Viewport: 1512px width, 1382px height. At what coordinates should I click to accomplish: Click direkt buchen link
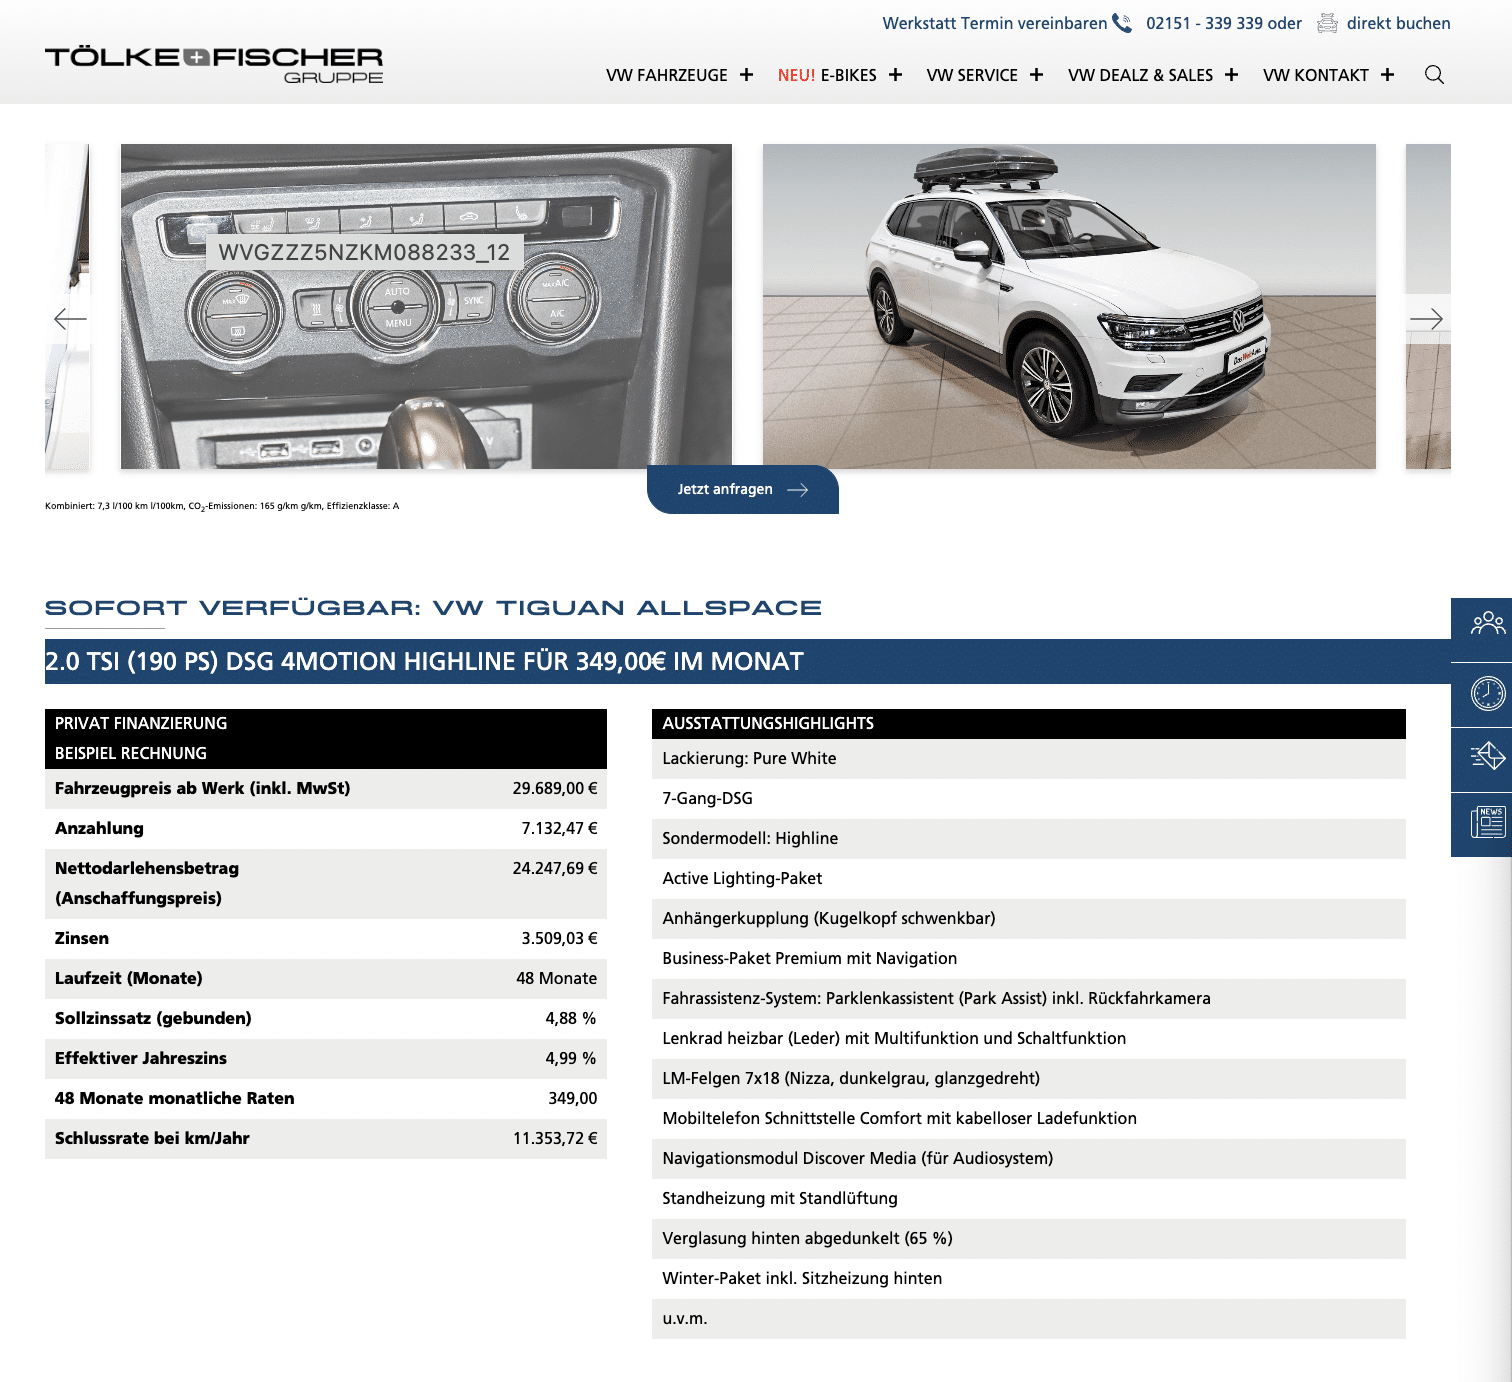pos(1398,23)
